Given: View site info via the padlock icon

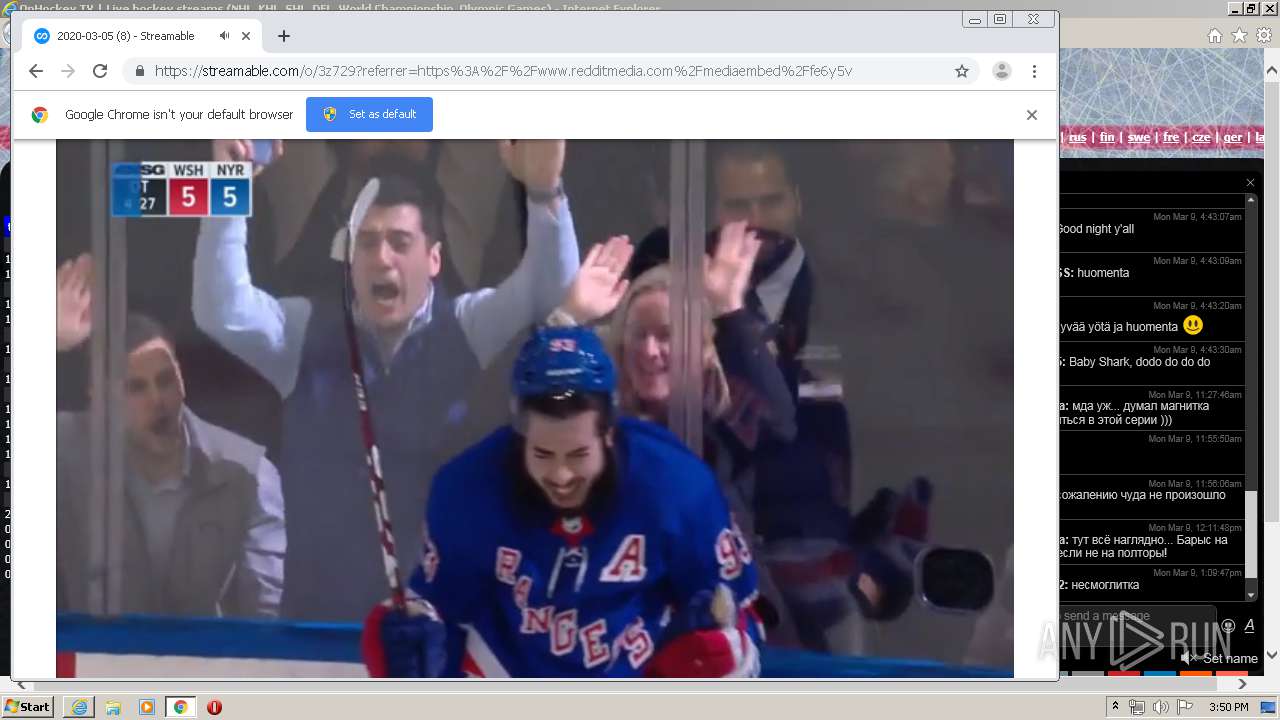Looking at the screenshot, I should click(140, 71).
